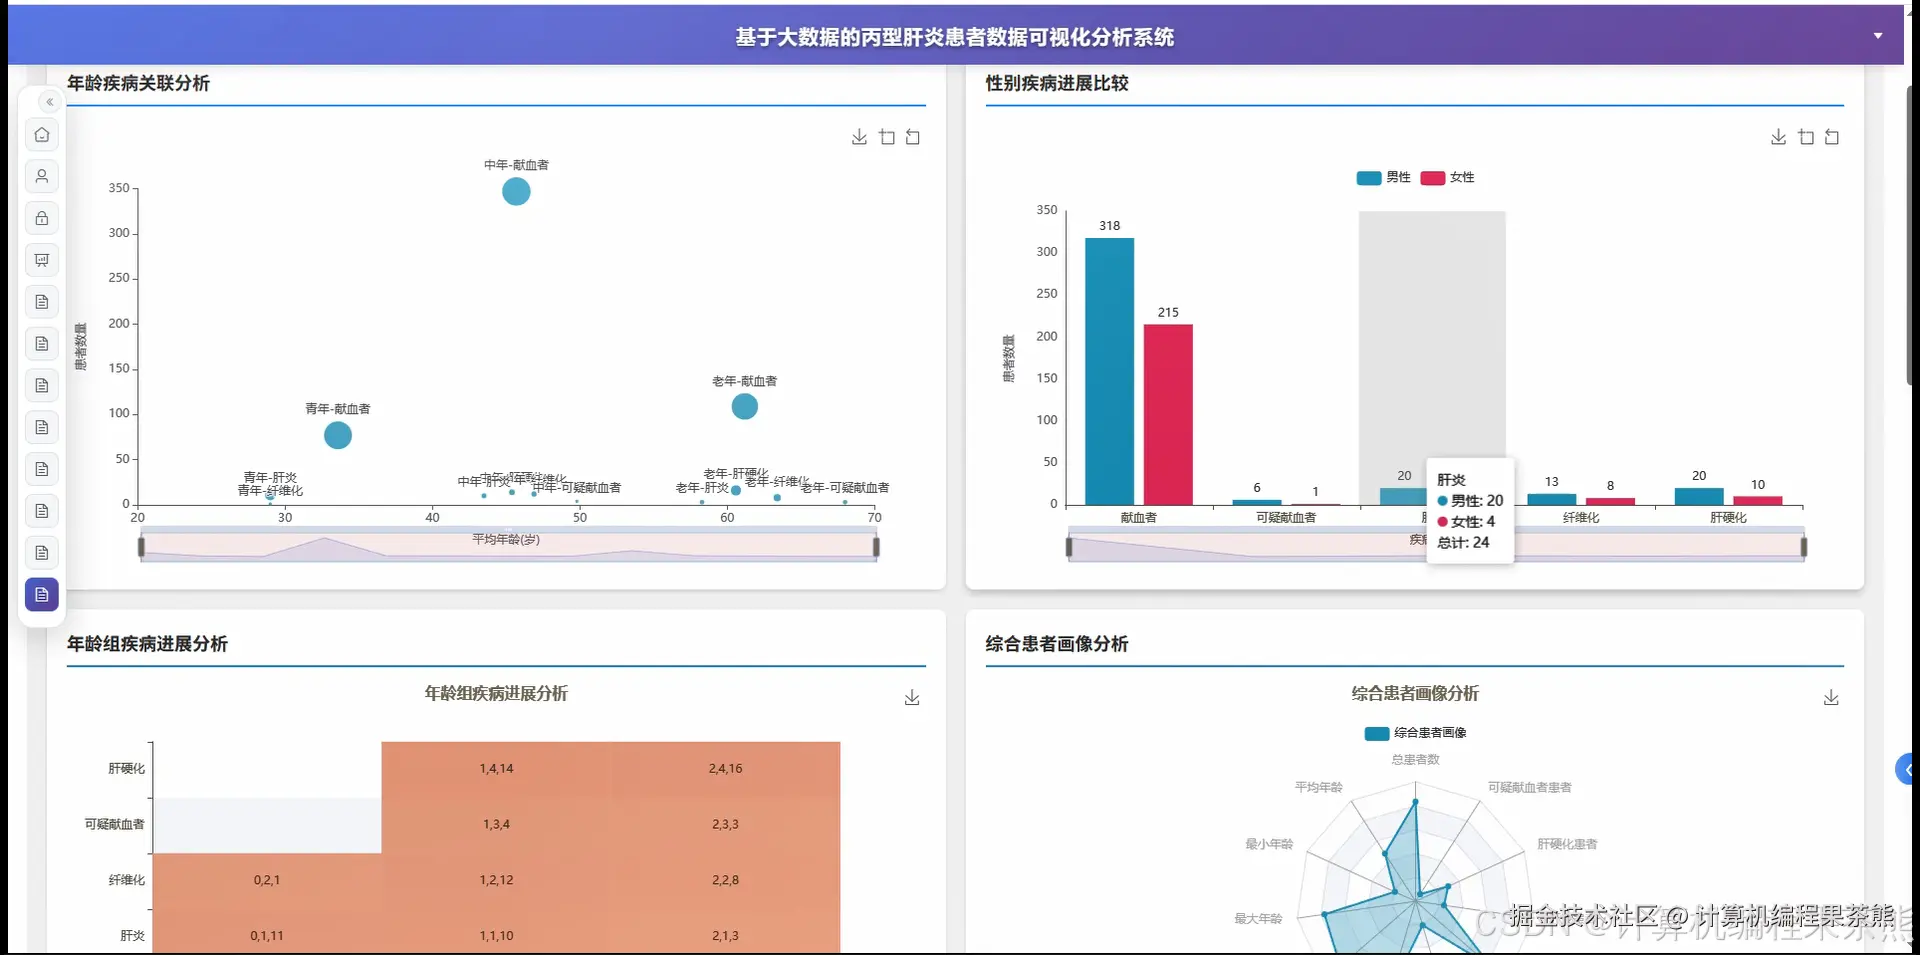Click the 可疑献血者 label on the bar chart axis
This screenshot has height=955, width=1920.
[x=1286, y=518]
